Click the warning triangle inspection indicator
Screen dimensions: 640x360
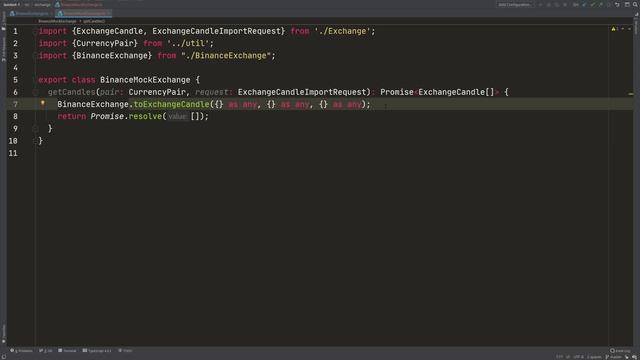coord(613,29)
